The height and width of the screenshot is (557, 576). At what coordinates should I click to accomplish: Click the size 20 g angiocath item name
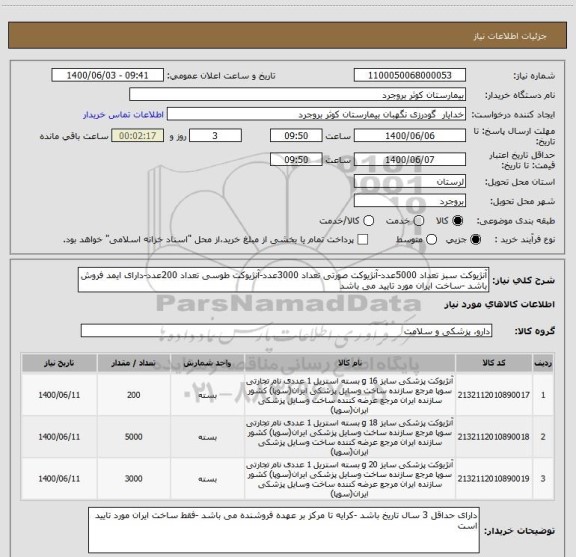tap(350, 479)
